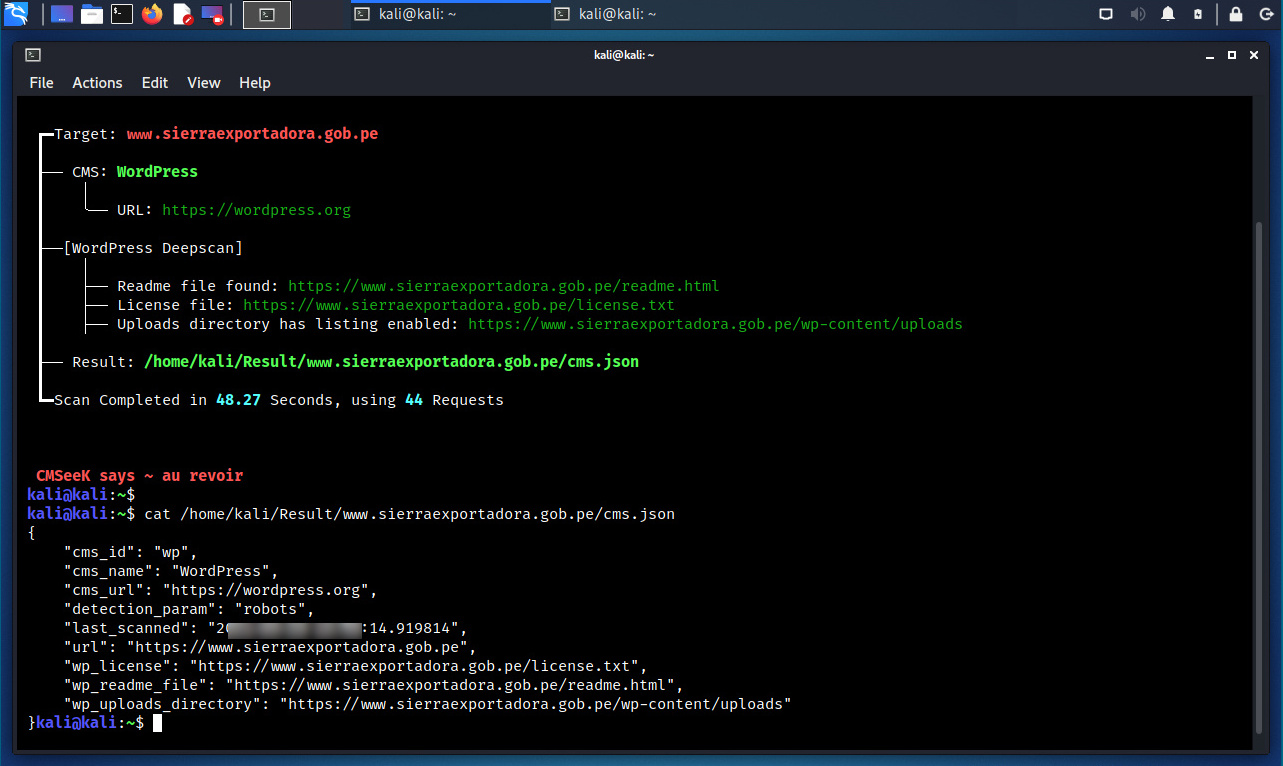
Task: Click the network connection tray icon
Action: (x=1106, y=14)
